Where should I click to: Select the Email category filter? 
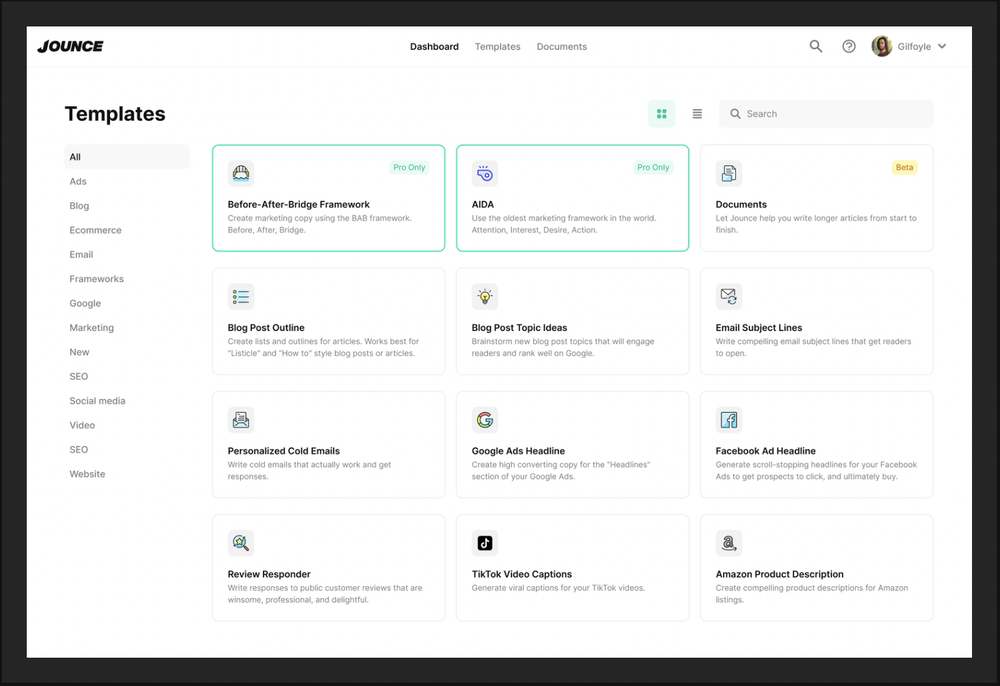(81, 254)
